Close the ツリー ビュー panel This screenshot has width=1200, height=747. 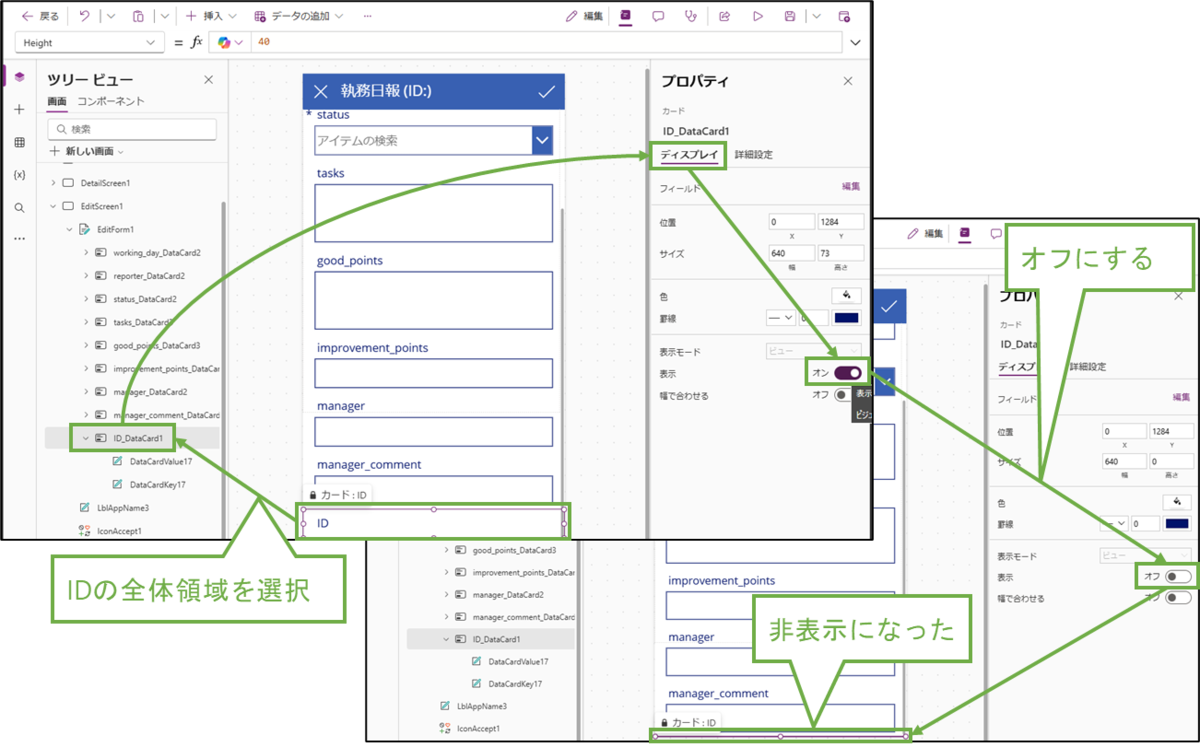[208, 80]
